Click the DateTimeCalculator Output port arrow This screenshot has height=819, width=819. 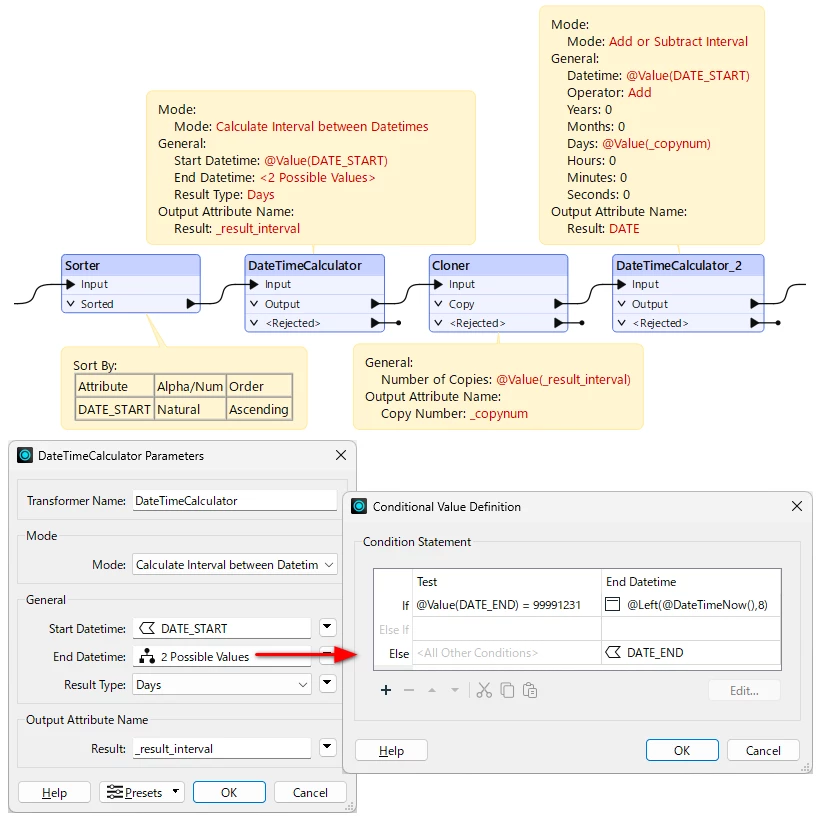[x=376, y=303]
